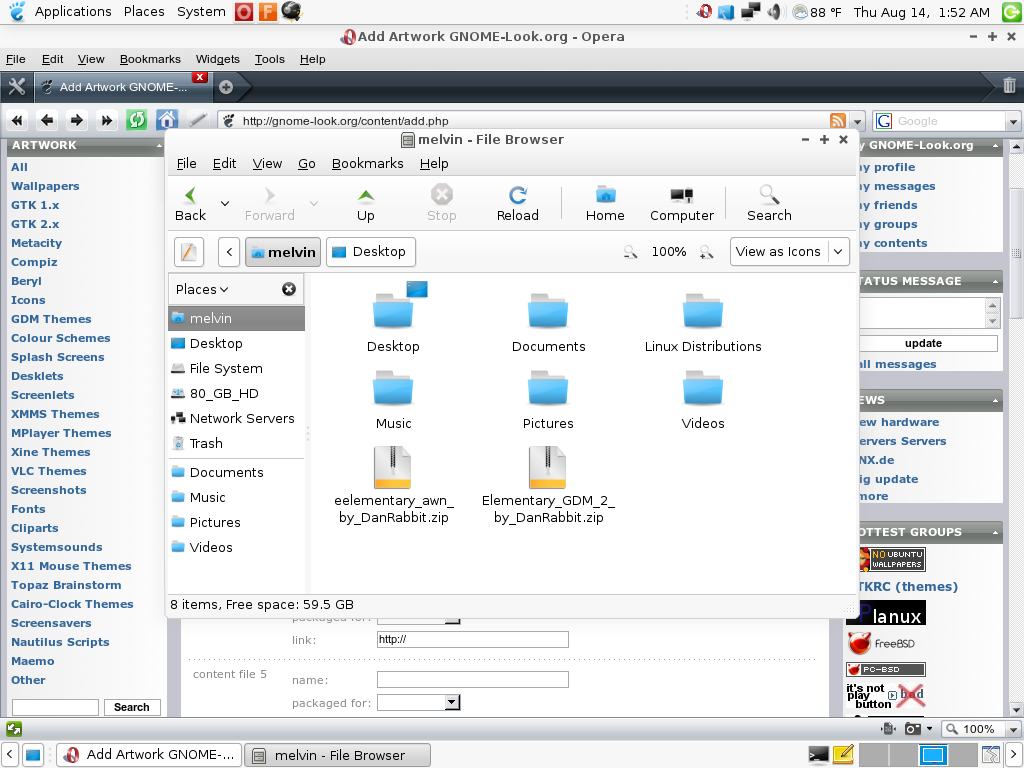The width and height of the screenshot is (1024, 768).
Task: Open the File Browser Bookmarks menu
Action: click(x=368, y=164)
